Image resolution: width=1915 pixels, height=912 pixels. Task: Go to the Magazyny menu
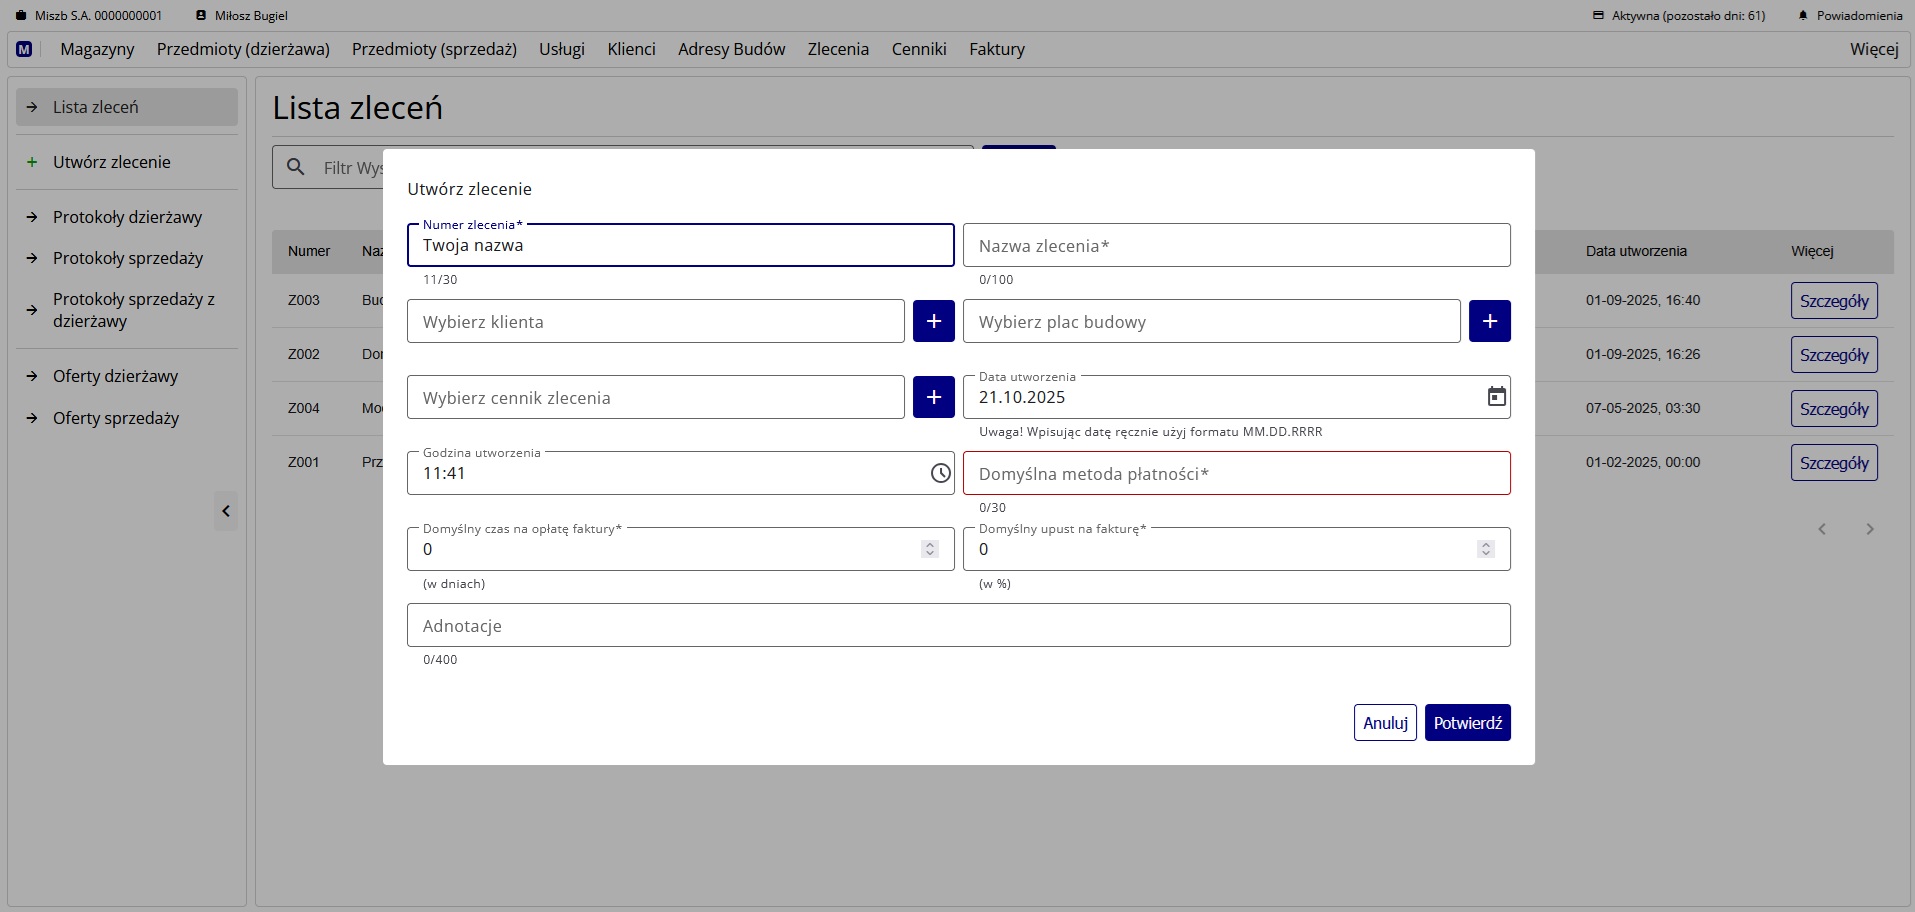click(x=97, y=49)
